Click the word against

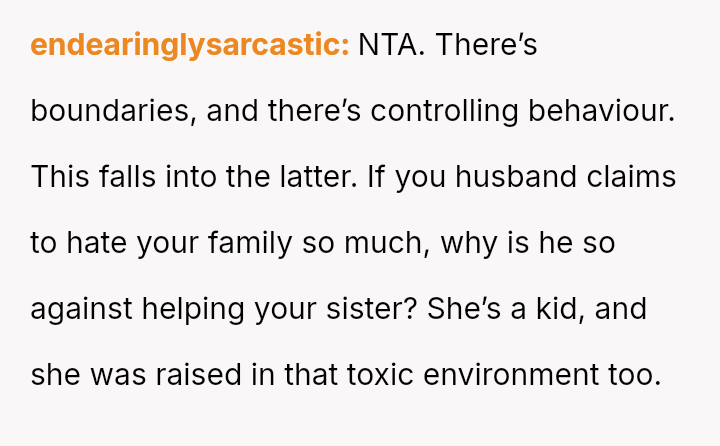81,310
